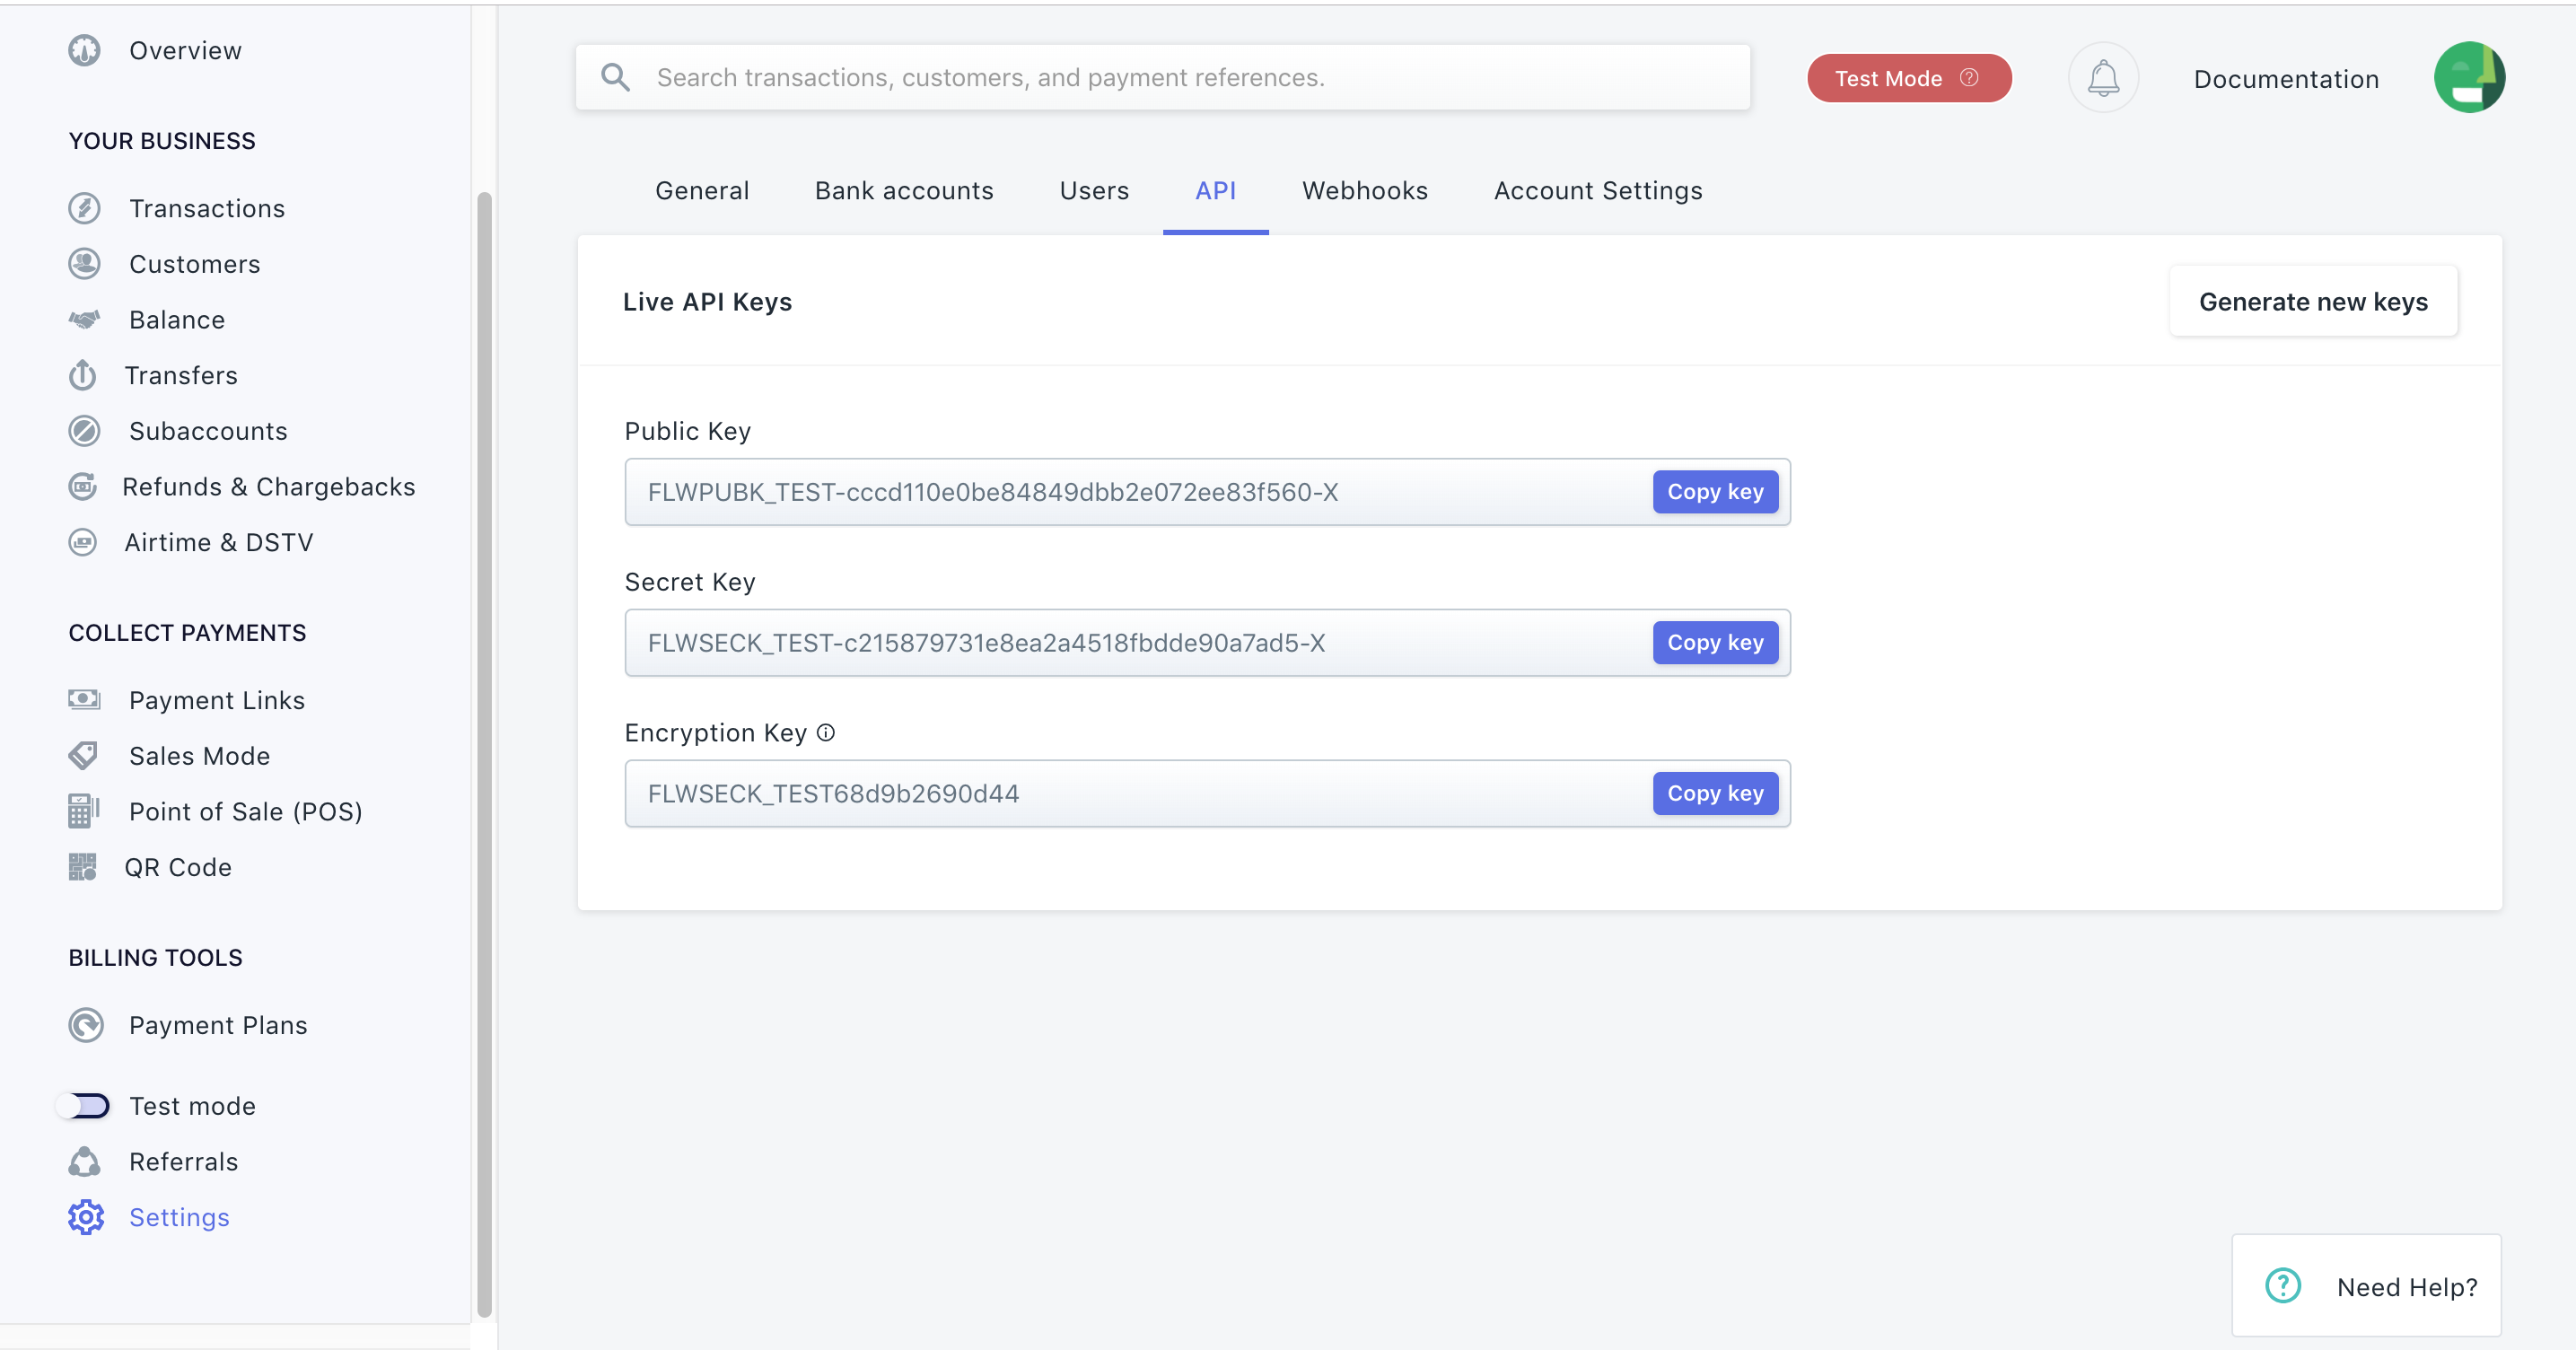The height and width of the screenshot is (1350, 2576).
Task: Click the Settings gear icon
Action: coord(86,1217)
